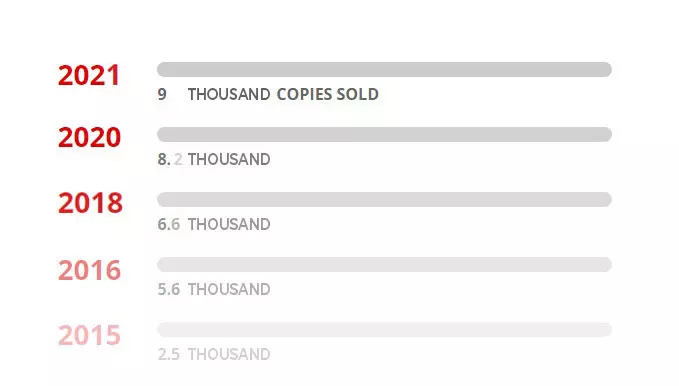This screenshot has width=679, height=386.
Task: Click the 2021 year label
Action: tap(89, 75)
